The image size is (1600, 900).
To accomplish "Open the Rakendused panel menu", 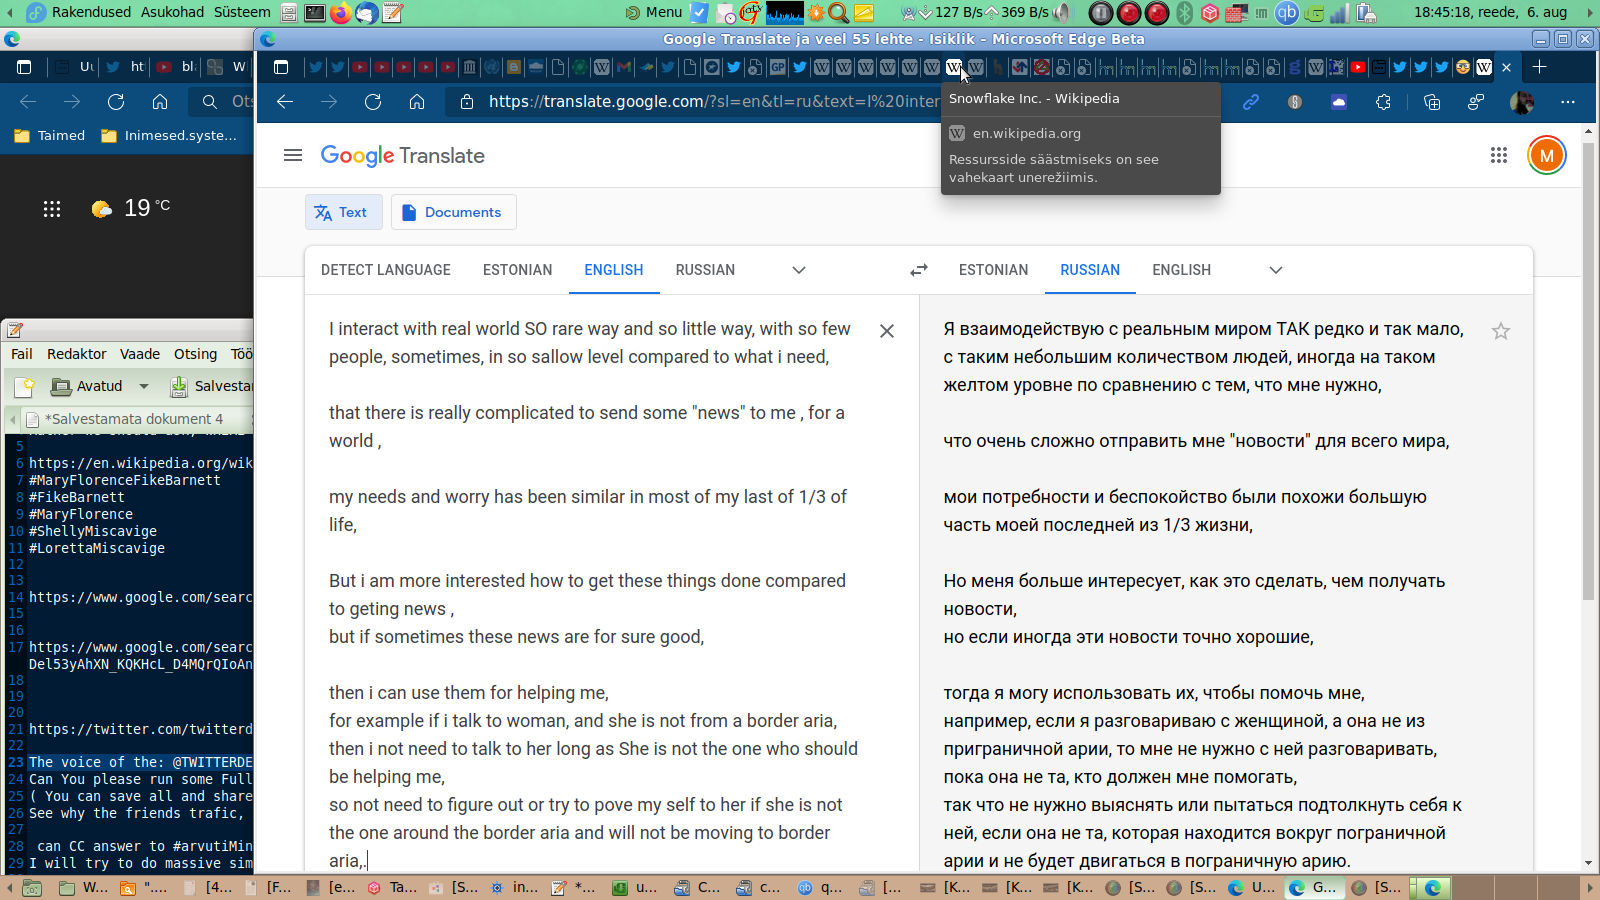I will click(x=91, y=12).
